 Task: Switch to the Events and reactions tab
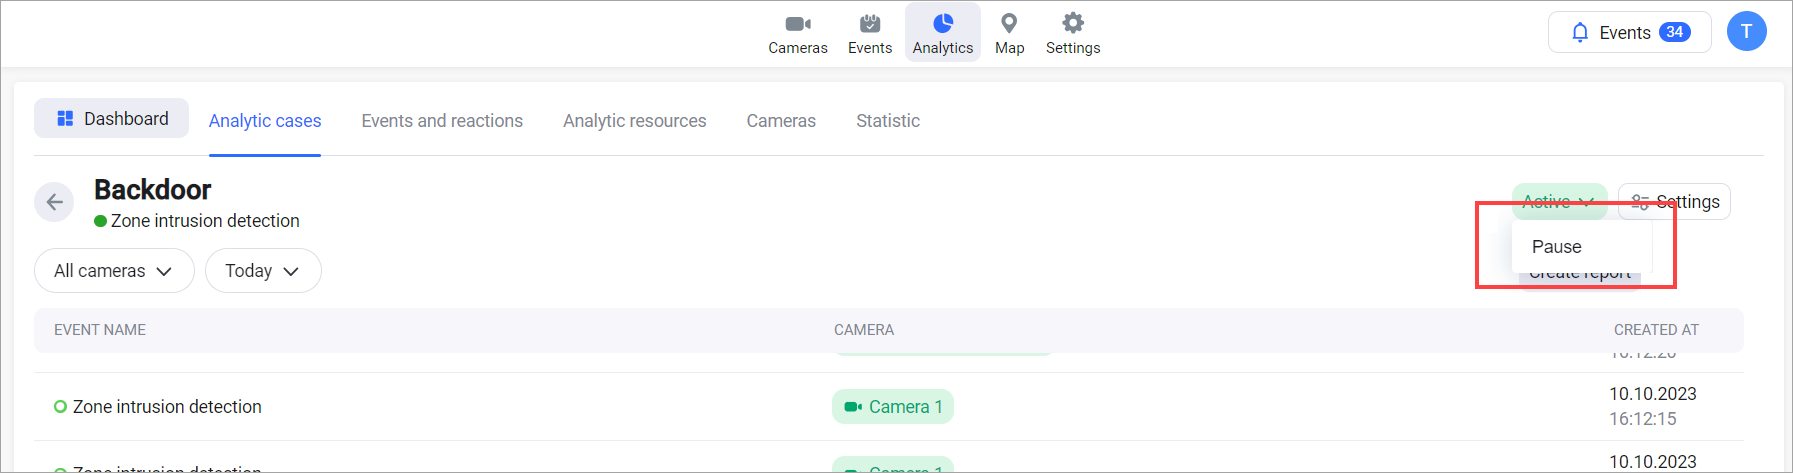click(x=442, y=121)
